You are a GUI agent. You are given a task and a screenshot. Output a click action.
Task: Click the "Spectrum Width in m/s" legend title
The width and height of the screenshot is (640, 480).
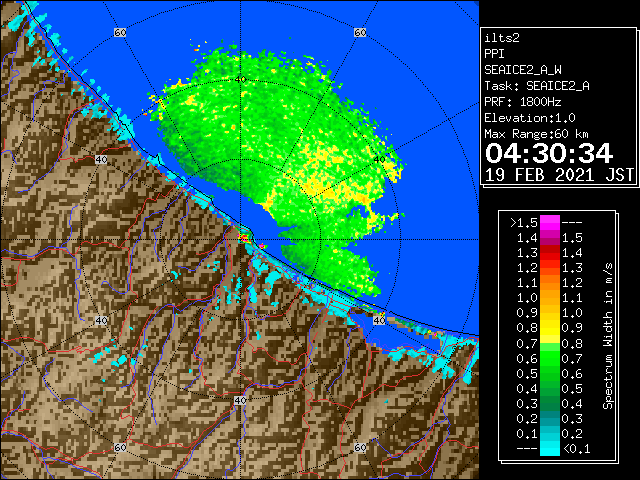pyautogui.click(x=608, y=336)
